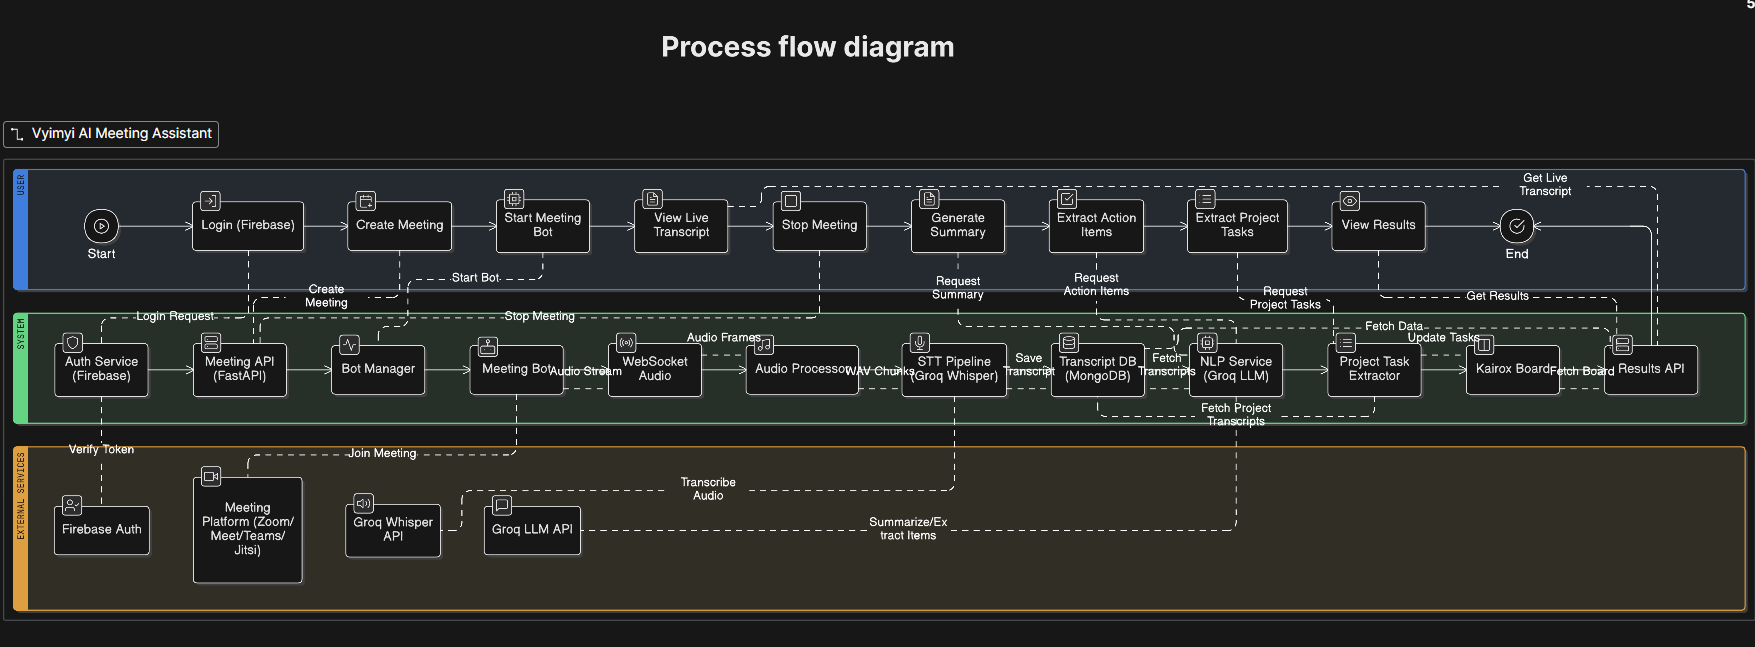
Task: Click the 'Summarize/Extract Items' edge label
Action: pyautogui.click(x=908, y=529)
